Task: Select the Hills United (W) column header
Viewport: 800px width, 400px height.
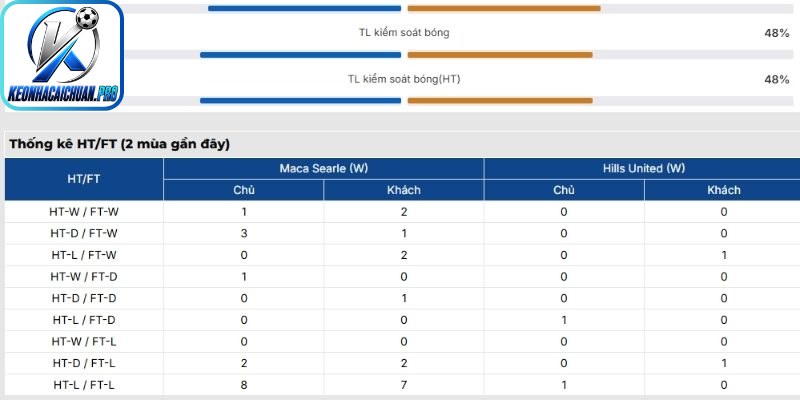Action: [x=643, y=168]
